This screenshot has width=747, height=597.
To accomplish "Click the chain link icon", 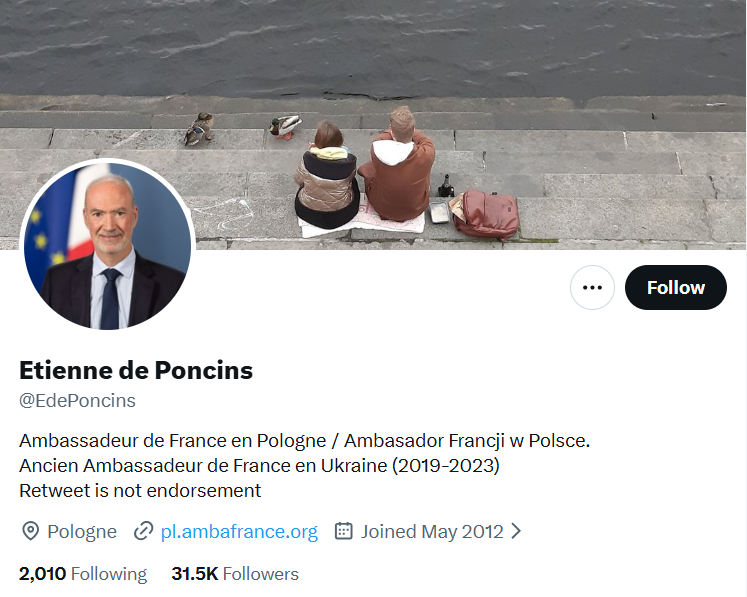I will pos(144,531).
